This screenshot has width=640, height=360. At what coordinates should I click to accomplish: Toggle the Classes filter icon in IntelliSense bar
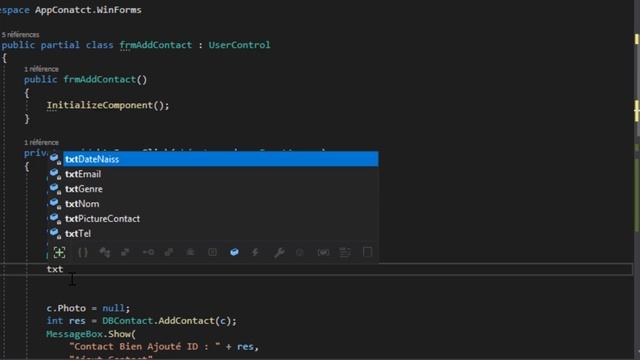coord(104,252)
